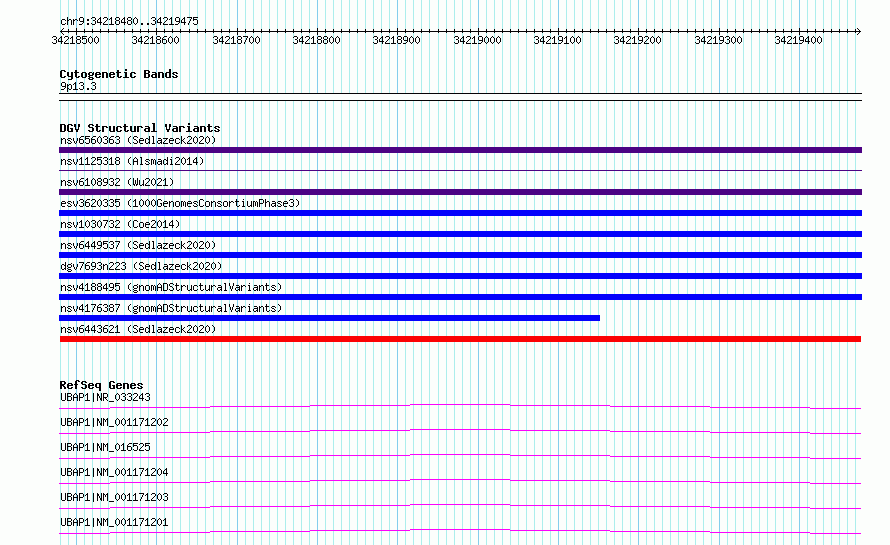The width and height of the screenshot is (890, 545).
Task: Open variant nsv6108932 (Wu2021) label
Action: pyautogui.click(x=117, y=182)
